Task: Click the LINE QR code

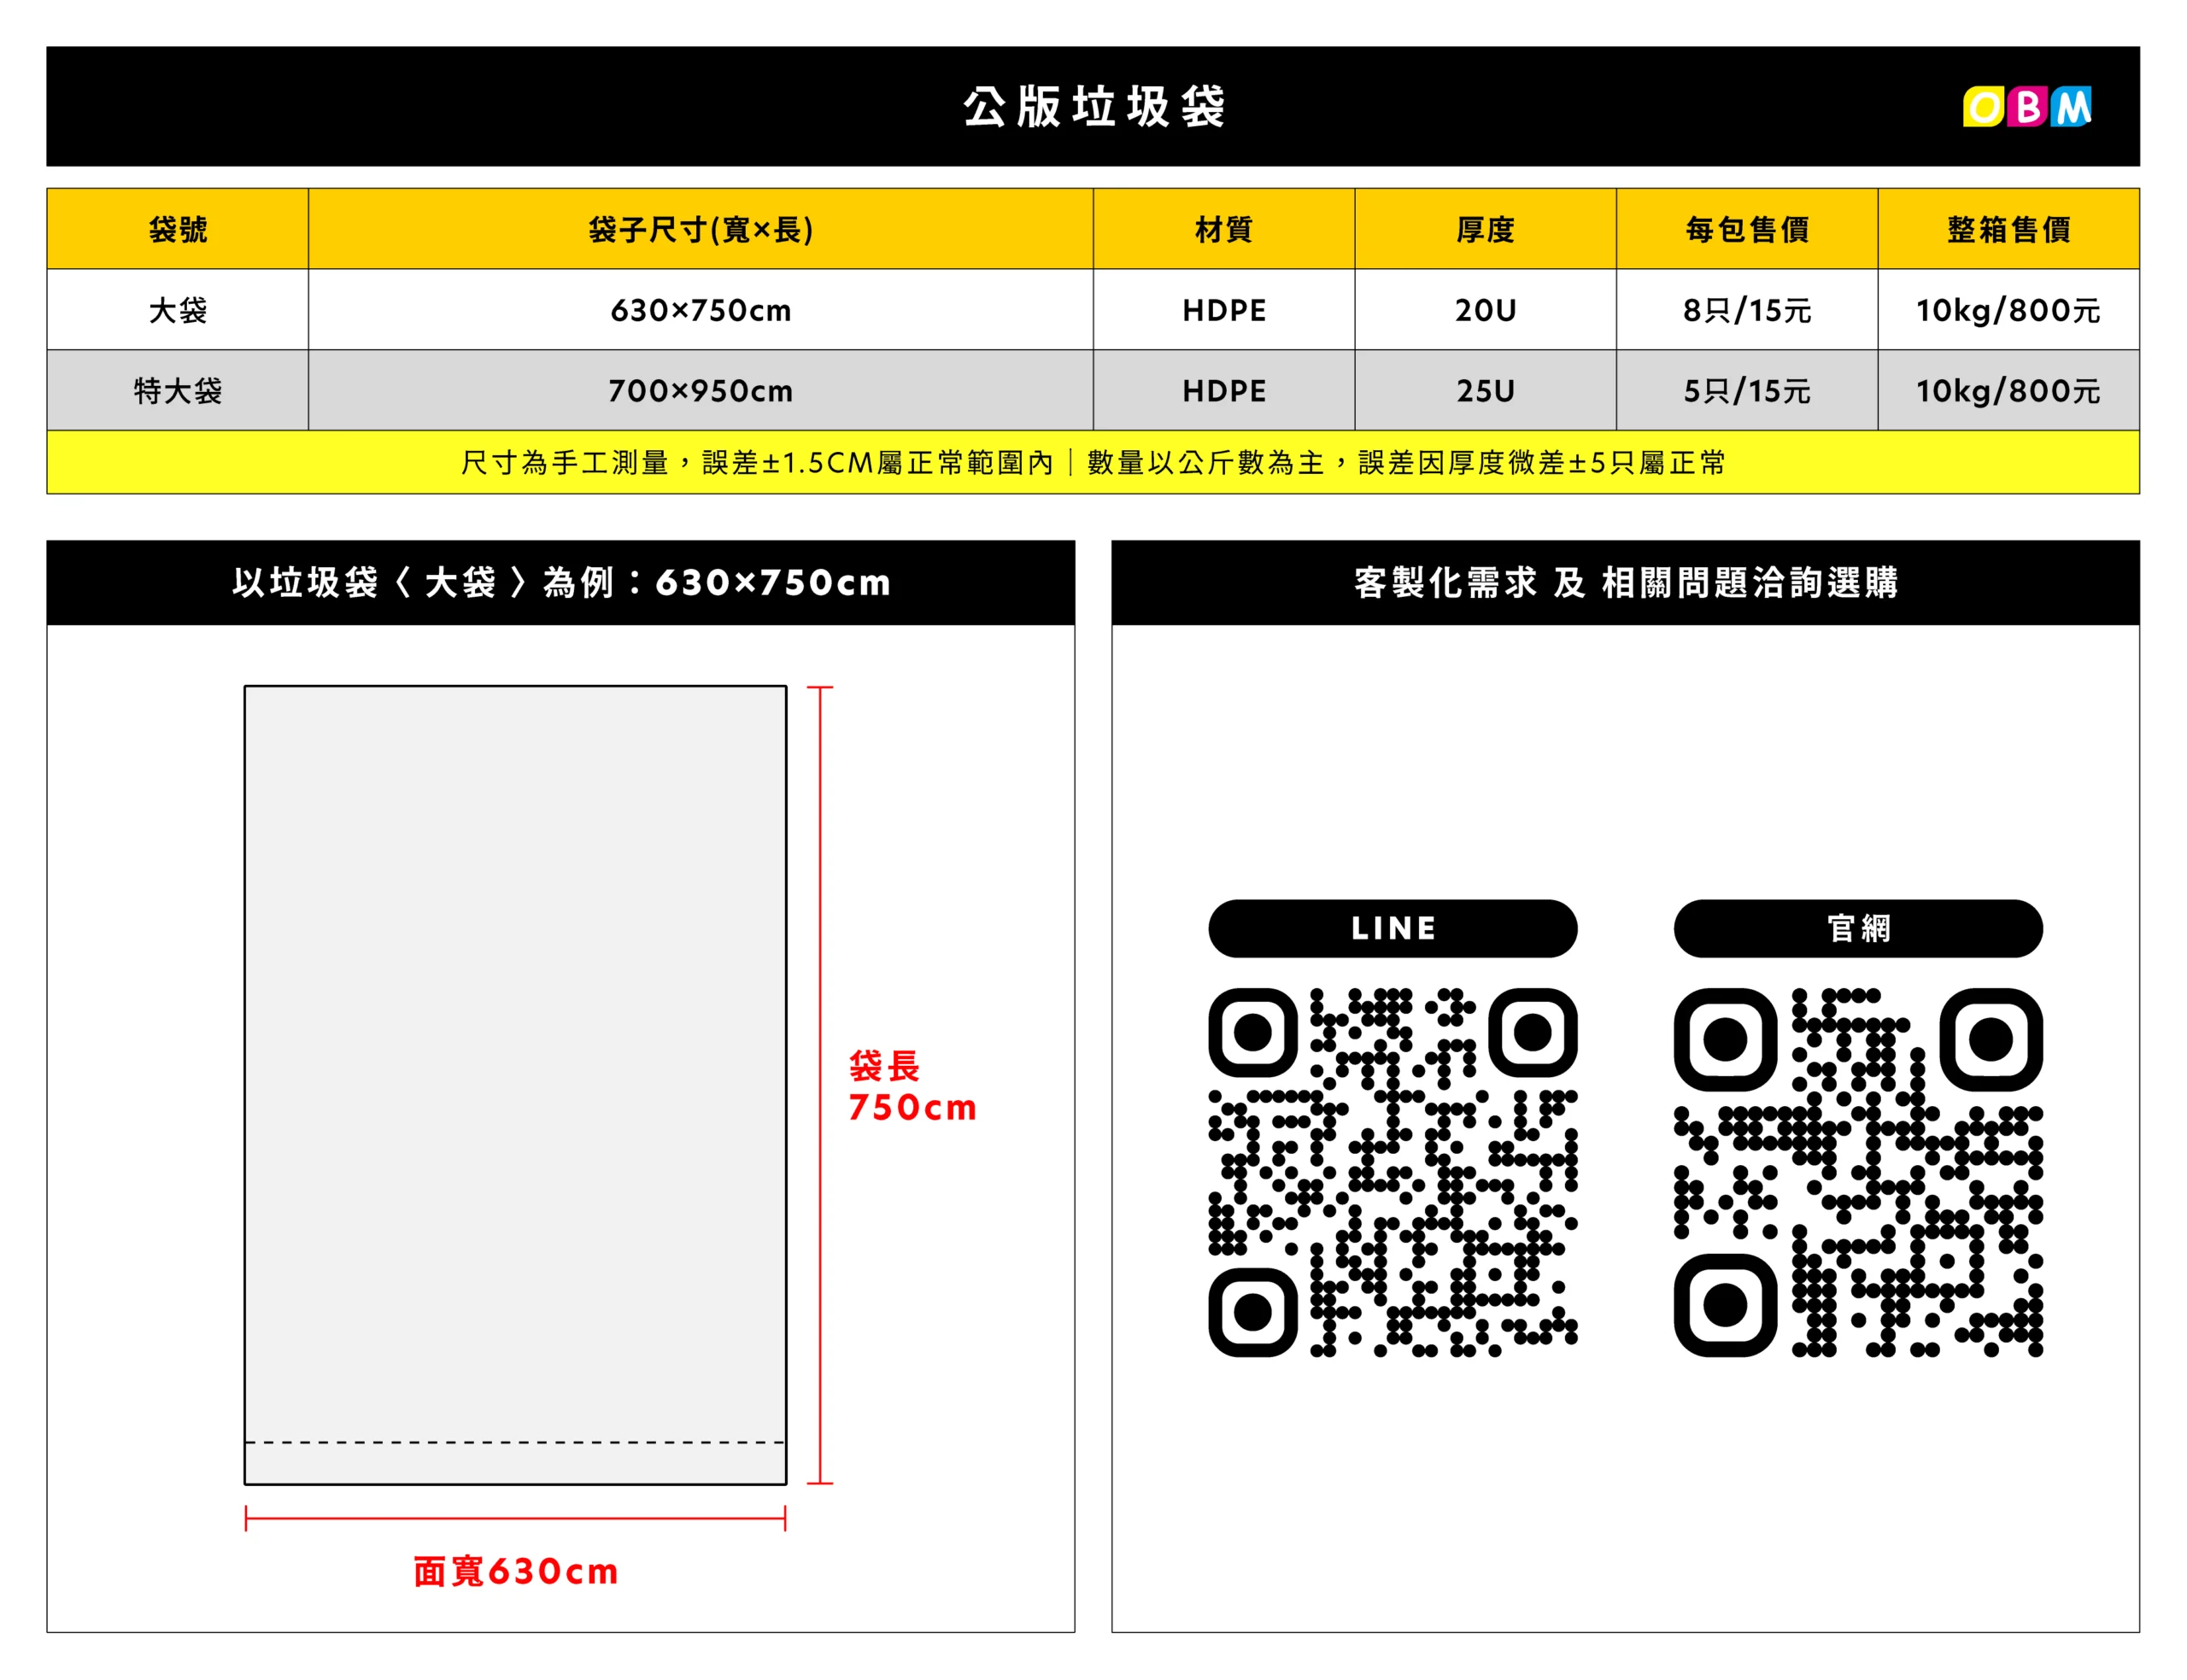Action: (1392, 1172)
